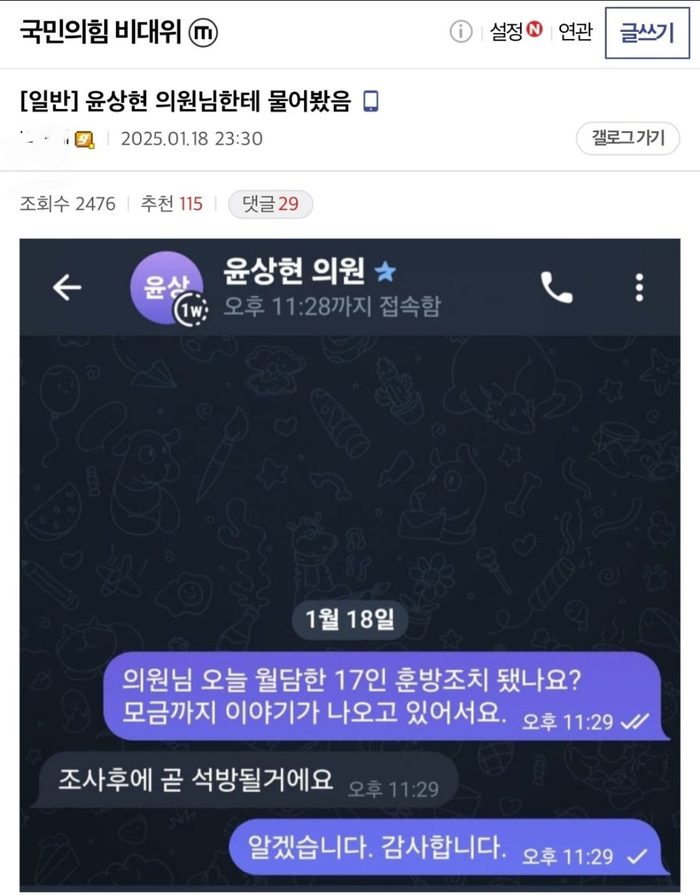Tap the back arrow in the chat header
Image resolution: width=700 pixels, height=895 pixels.
(x=67, y=287)
